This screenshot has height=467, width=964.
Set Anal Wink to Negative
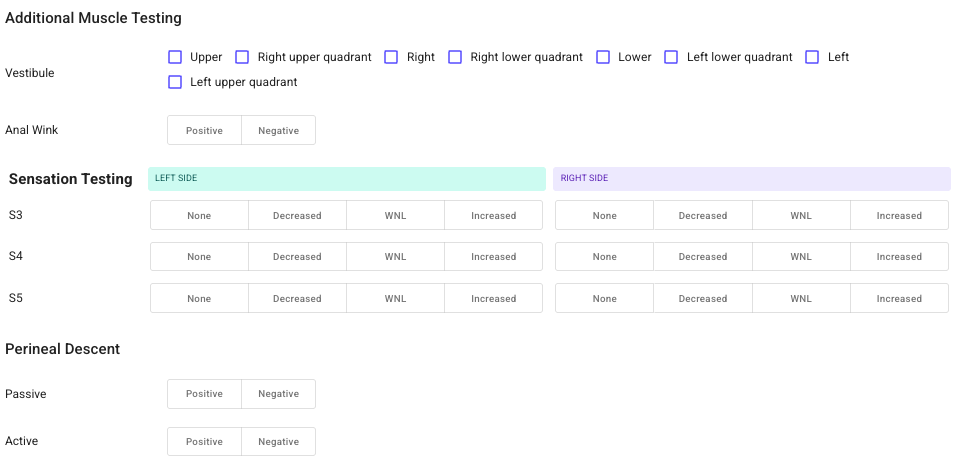[278, 130]
